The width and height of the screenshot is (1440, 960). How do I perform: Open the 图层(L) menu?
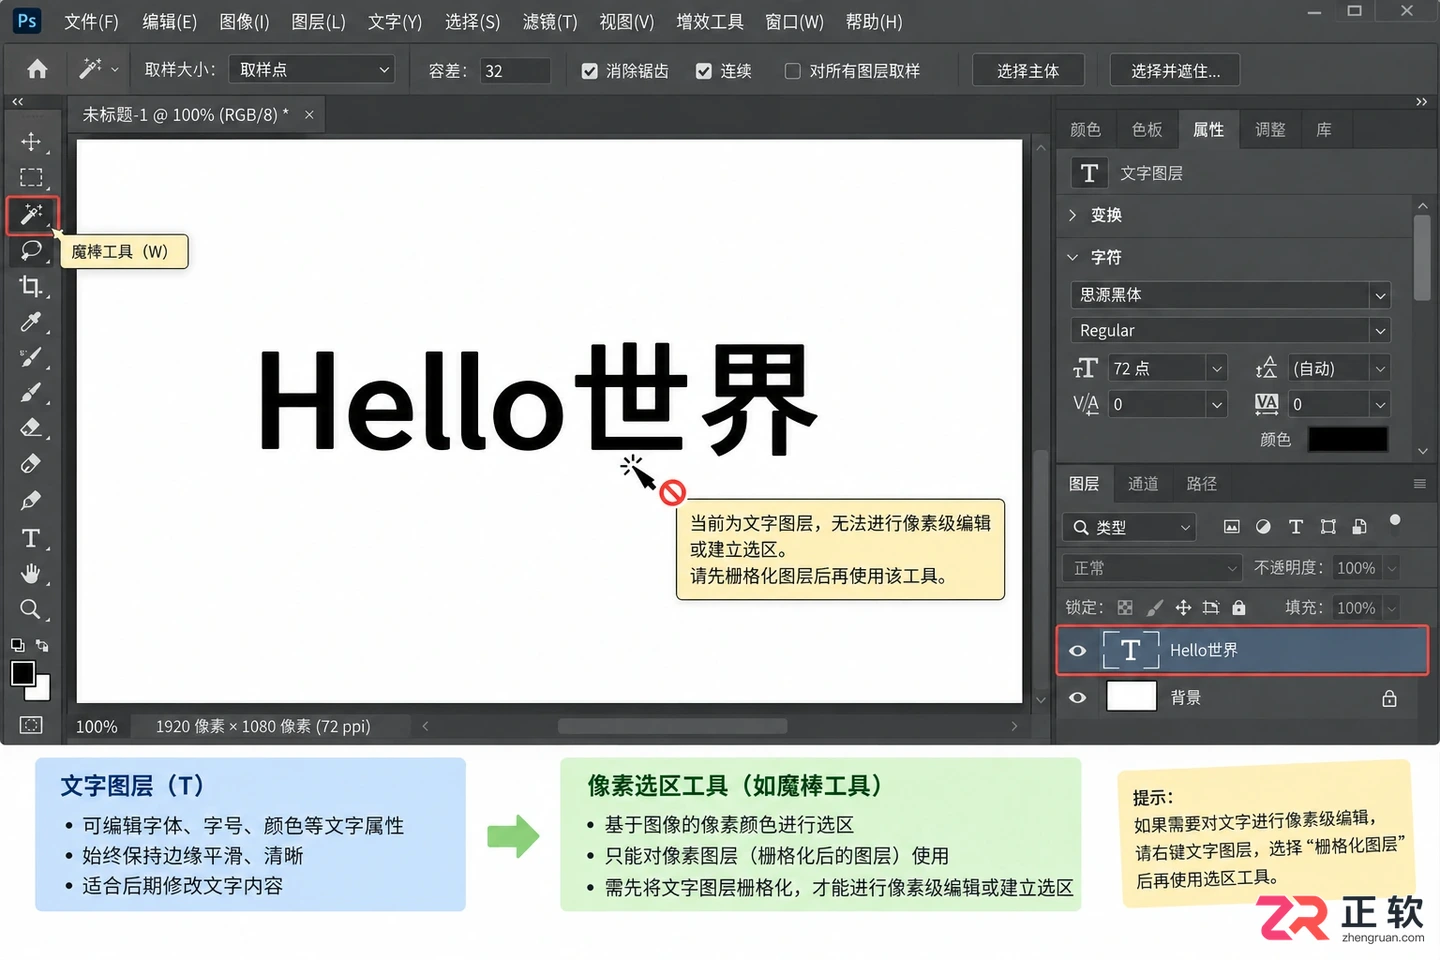coord(318,21)
